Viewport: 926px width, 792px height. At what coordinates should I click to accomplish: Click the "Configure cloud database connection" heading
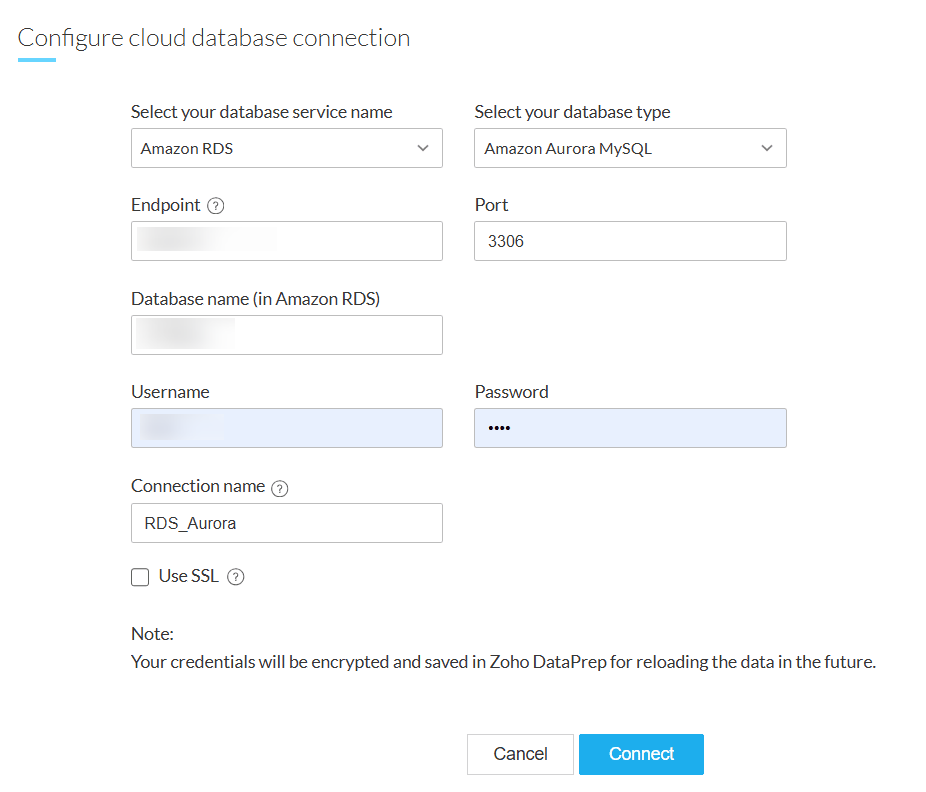point(214,38)
